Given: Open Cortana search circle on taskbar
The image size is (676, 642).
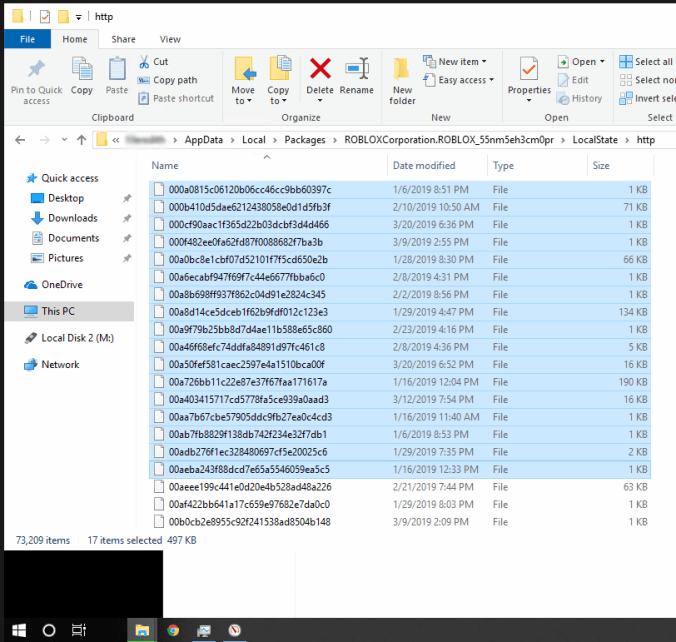Looking at the screenshot, I should coord(49,630).
